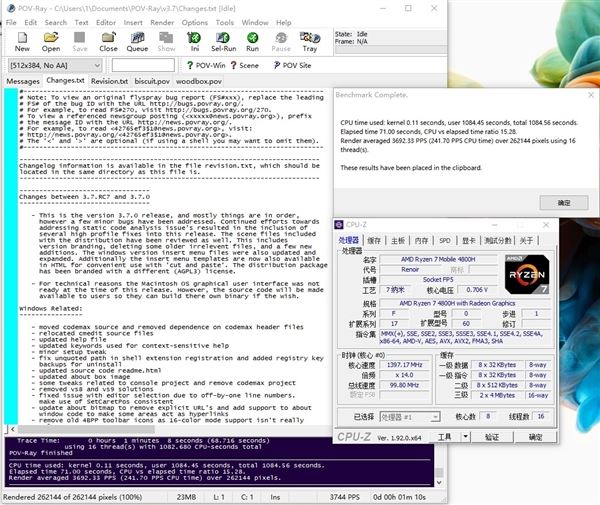Switch to the woodbox.pov tab
Viewport: 600px width, 505px height.
point(199,81)
